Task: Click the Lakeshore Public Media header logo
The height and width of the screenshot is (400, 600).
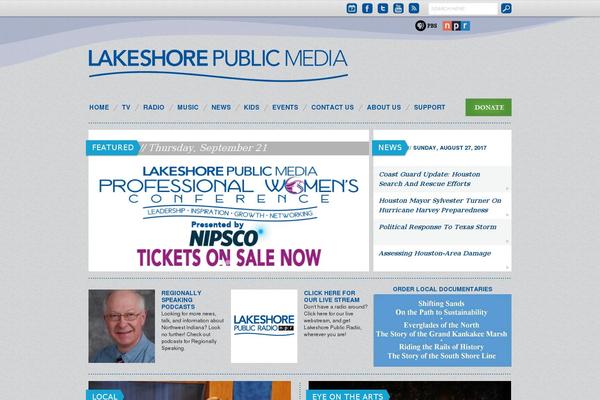Action: click(218, 64)
